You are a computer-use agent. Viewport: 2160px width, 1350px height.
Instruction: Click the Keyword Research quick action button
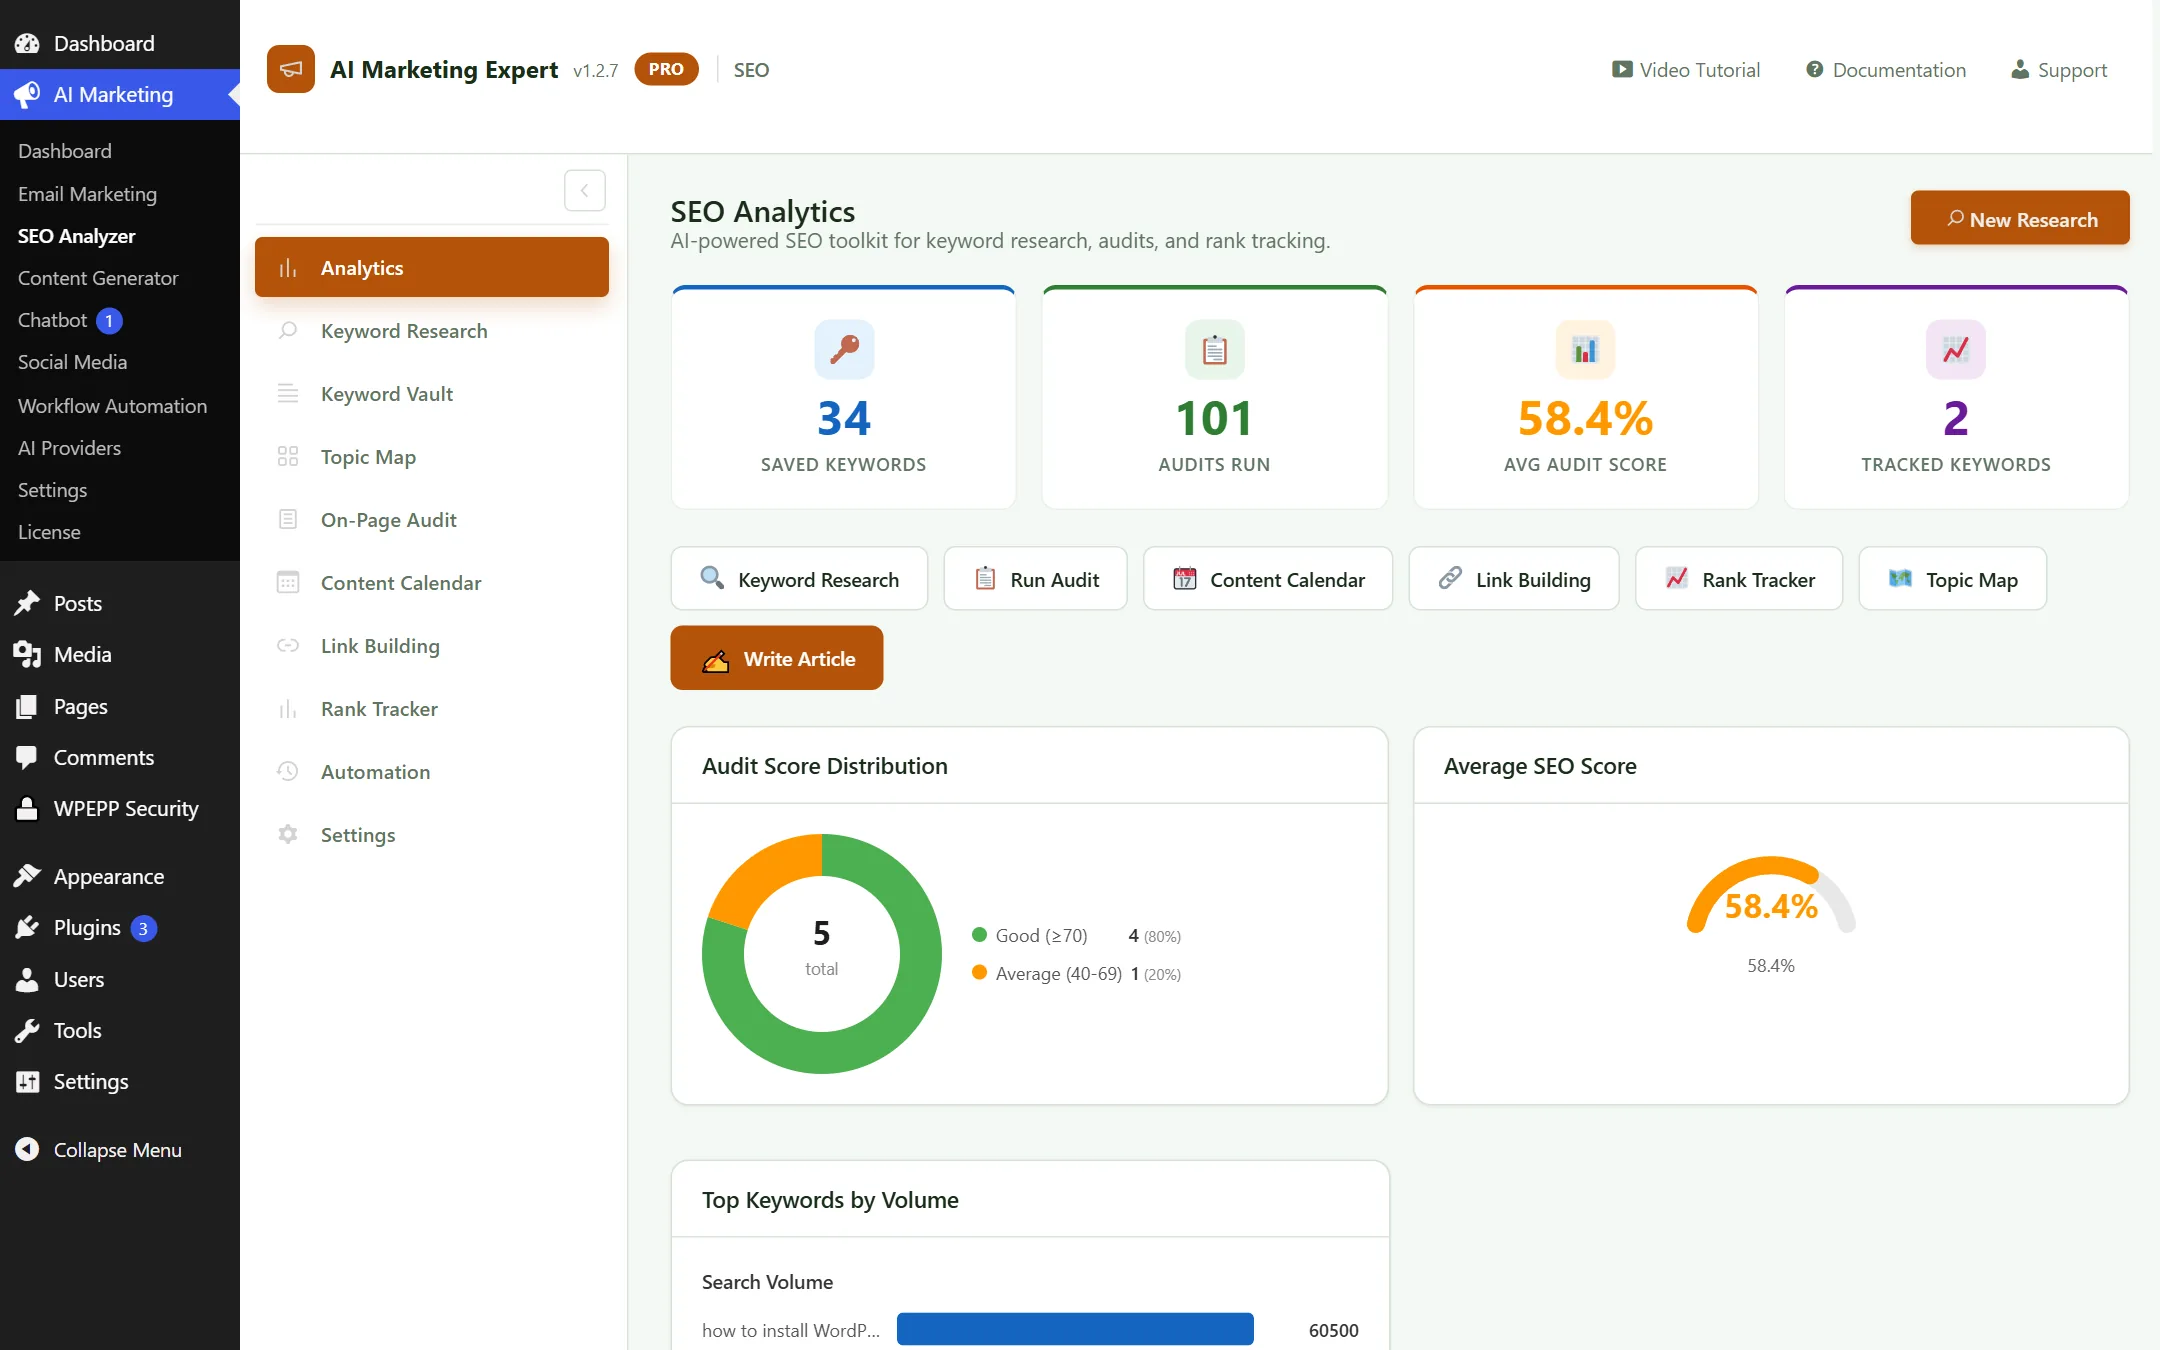(x=799, y=578)
